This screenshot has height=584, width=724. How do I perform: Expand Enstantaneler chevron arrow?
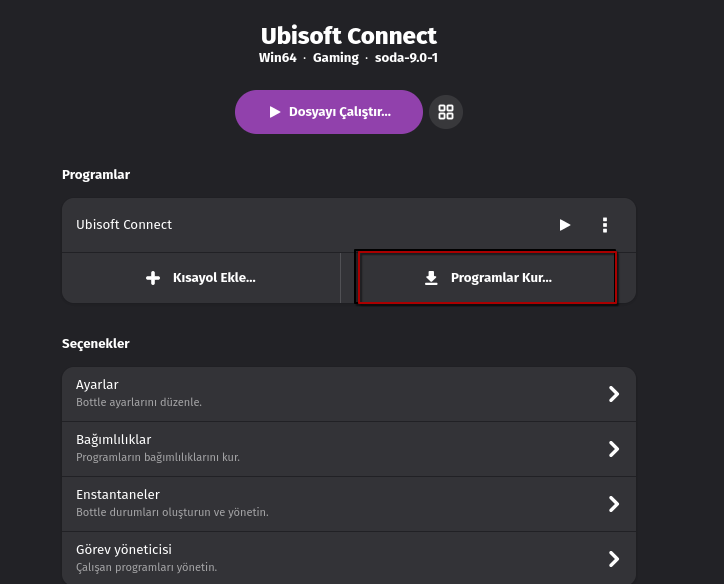pyautogui.click(x=614, y=504)
